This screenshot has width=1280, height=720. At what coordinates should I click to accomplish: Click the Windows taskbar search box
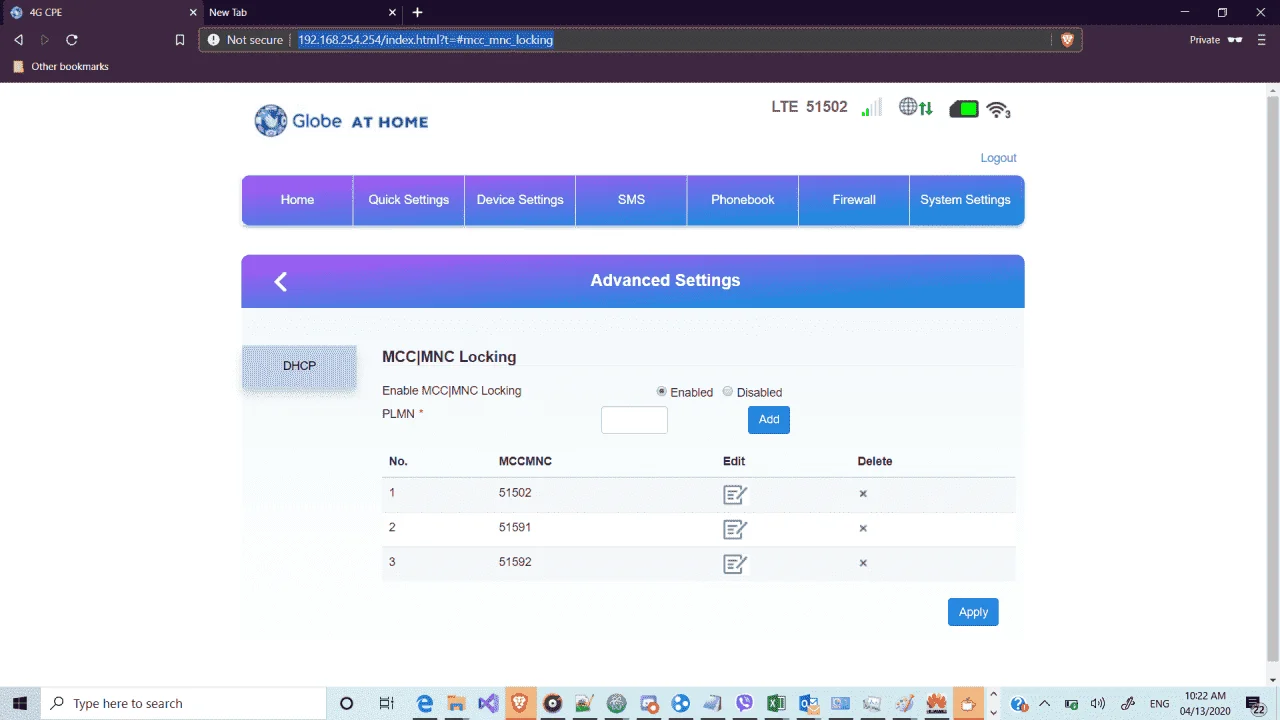(x=182, y=703)
